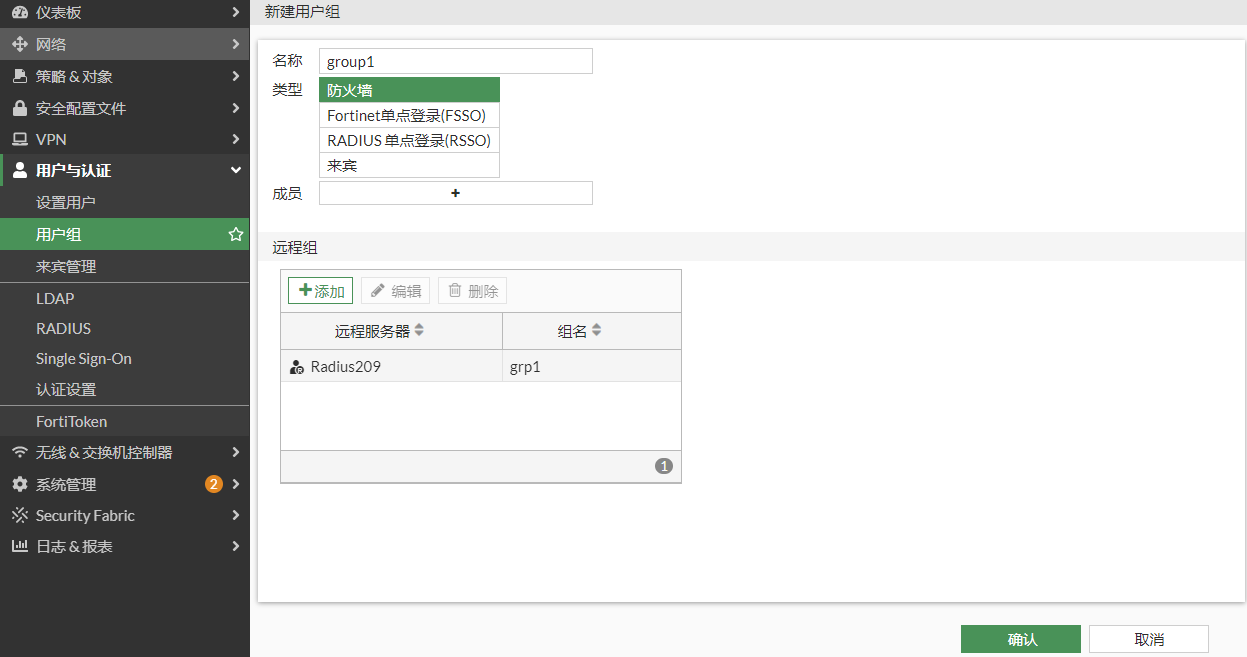Click the 确认 confirm button
1247x657 pixels.
coord(1020,639)
